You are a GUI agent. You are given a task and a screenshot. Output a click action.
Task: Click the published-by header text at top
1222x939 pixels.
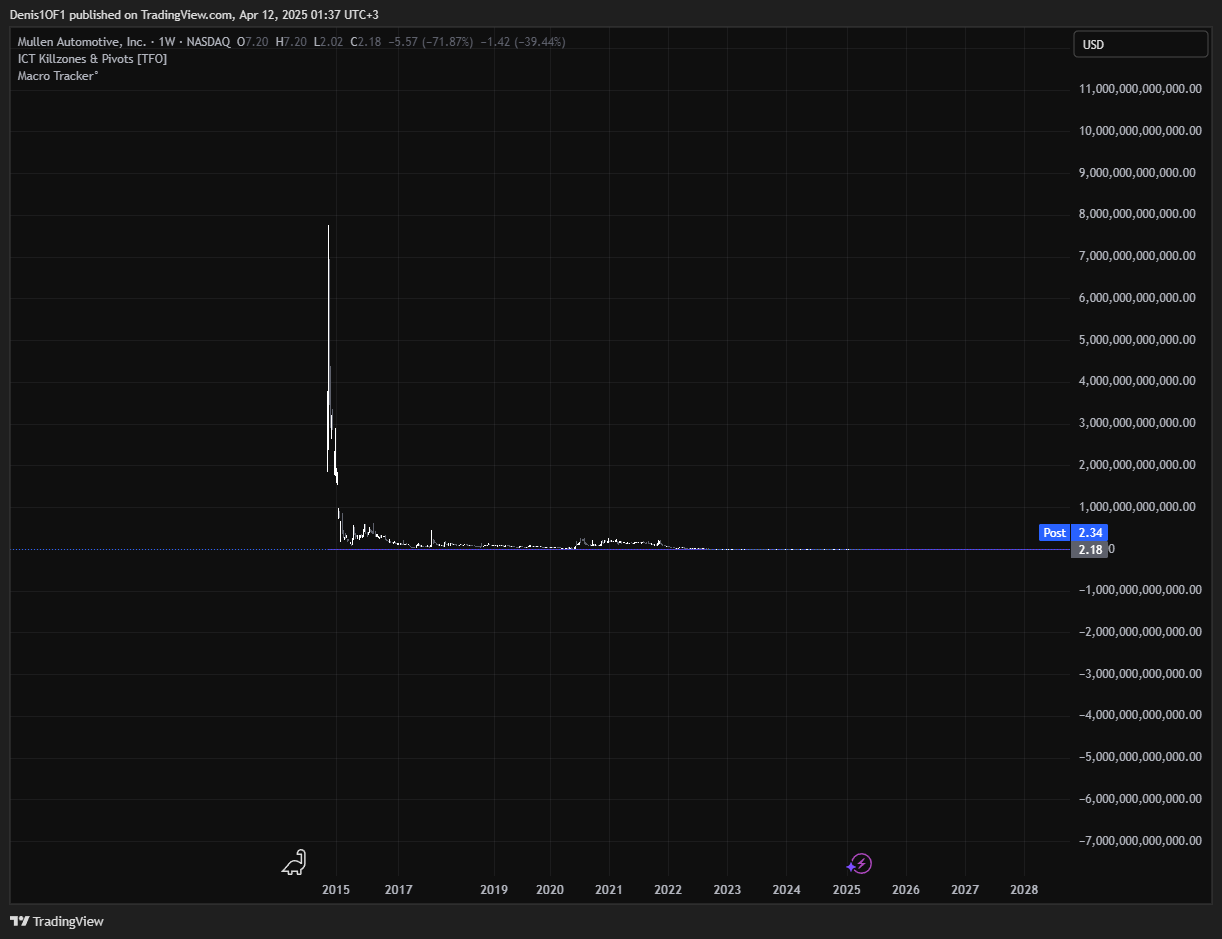[x=194, y=15]
